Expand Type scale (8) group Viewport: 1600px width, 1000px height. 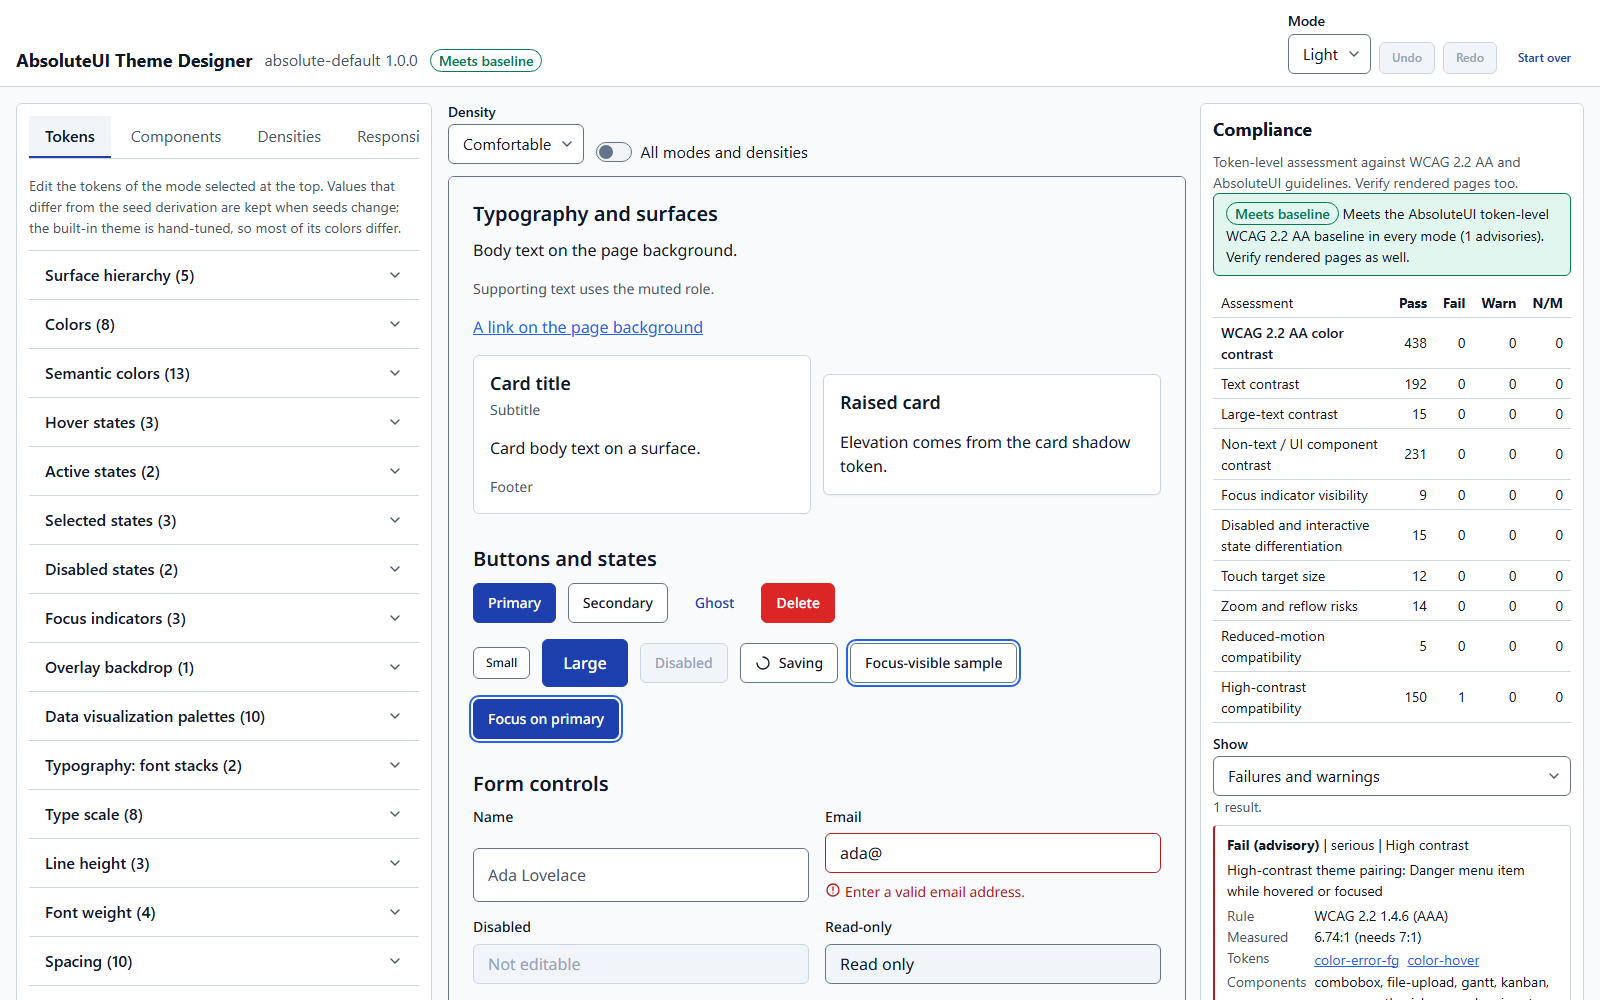tap(224, 814)
